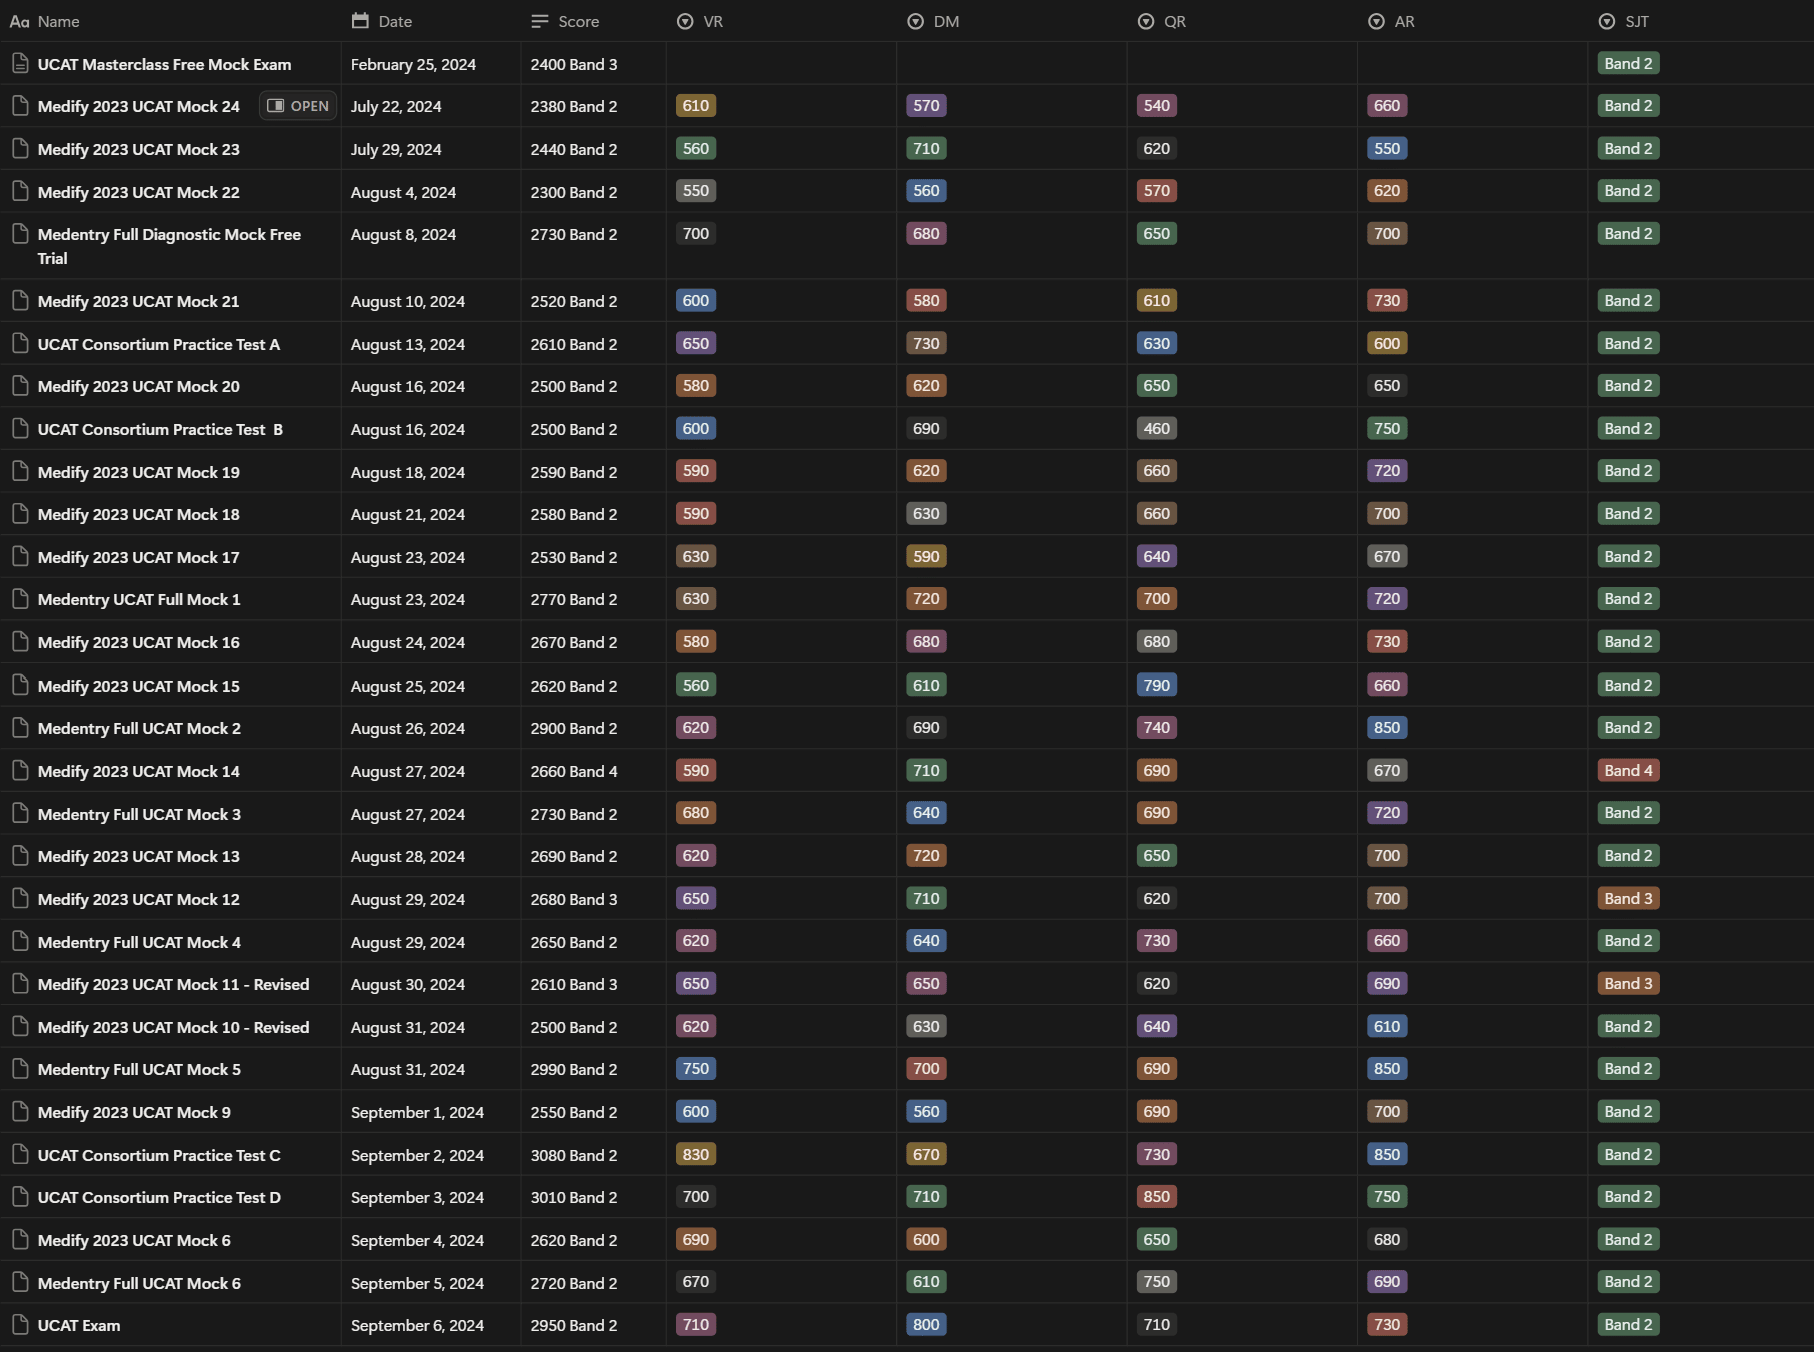
Task: Click the page icon beside Medify 2023 UCAT Mock 21
Action: point(19,301)
